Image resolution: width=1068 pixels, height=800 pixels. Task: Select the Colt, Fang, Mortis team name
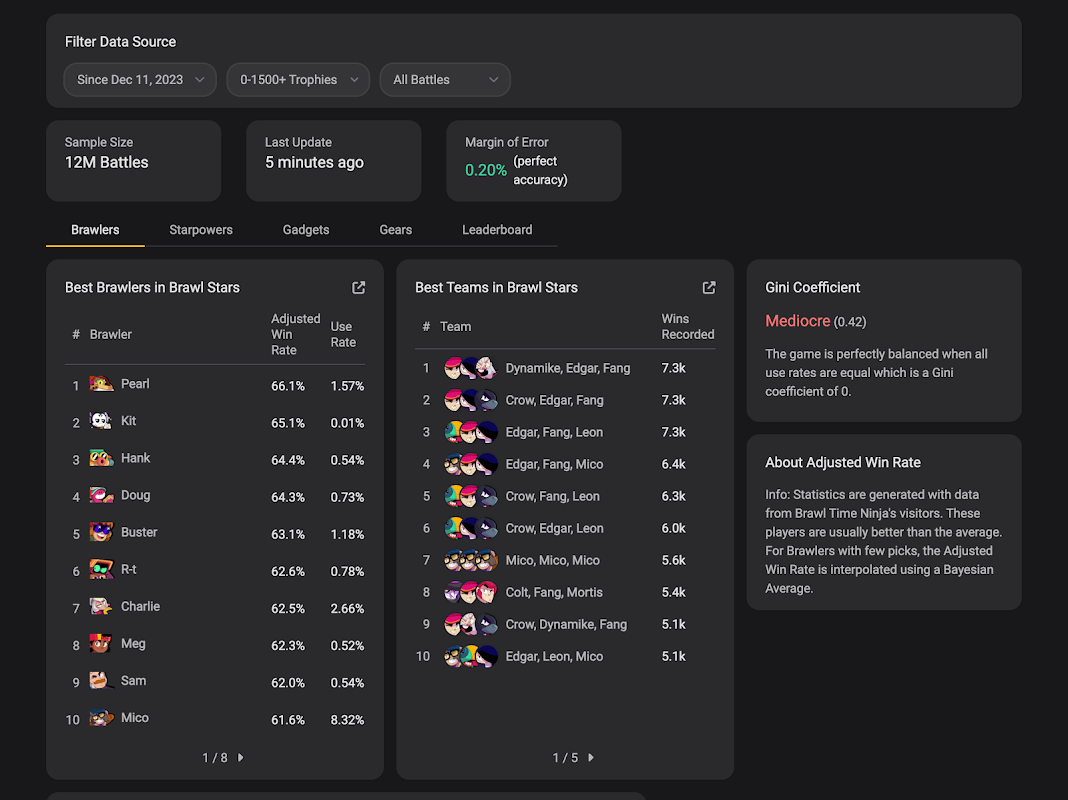[554, 592]
